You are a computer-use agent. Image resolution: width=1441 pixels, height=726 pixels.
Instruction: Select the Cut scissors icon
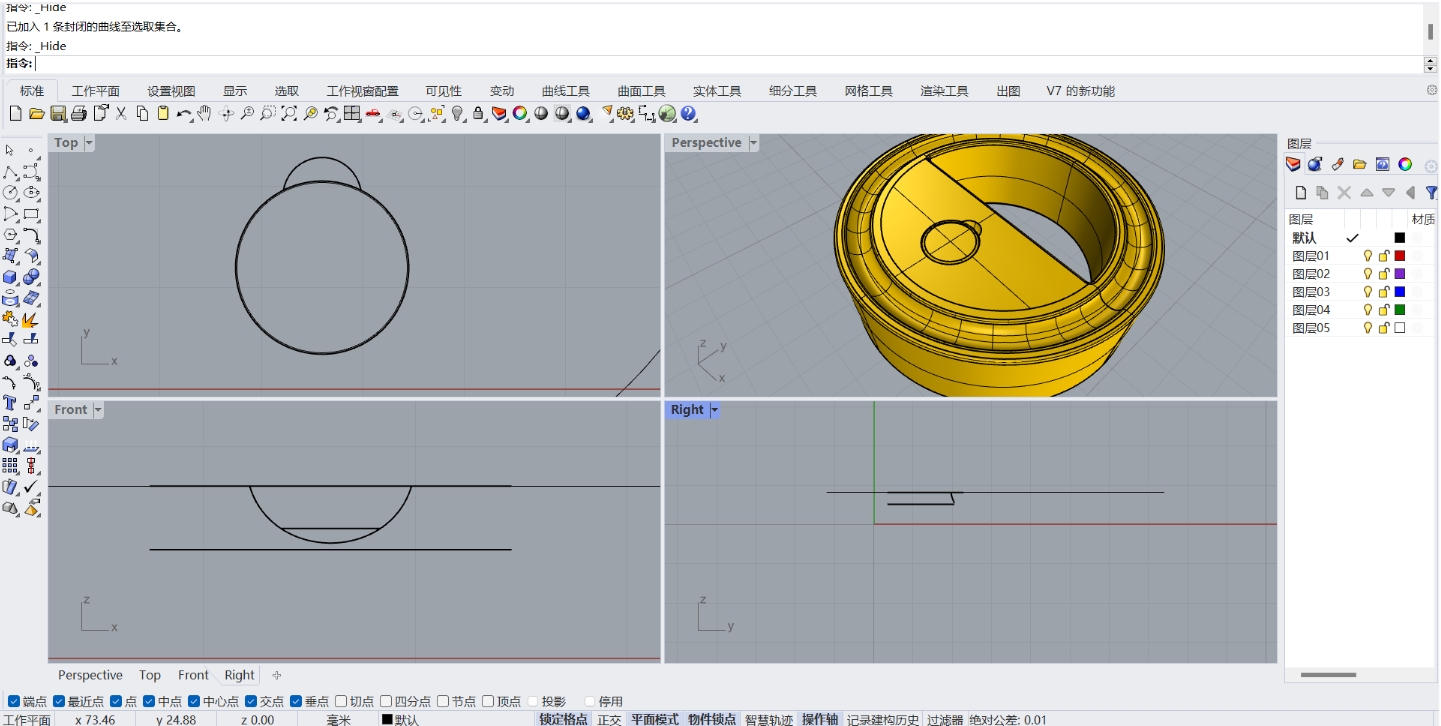point(121,114)
